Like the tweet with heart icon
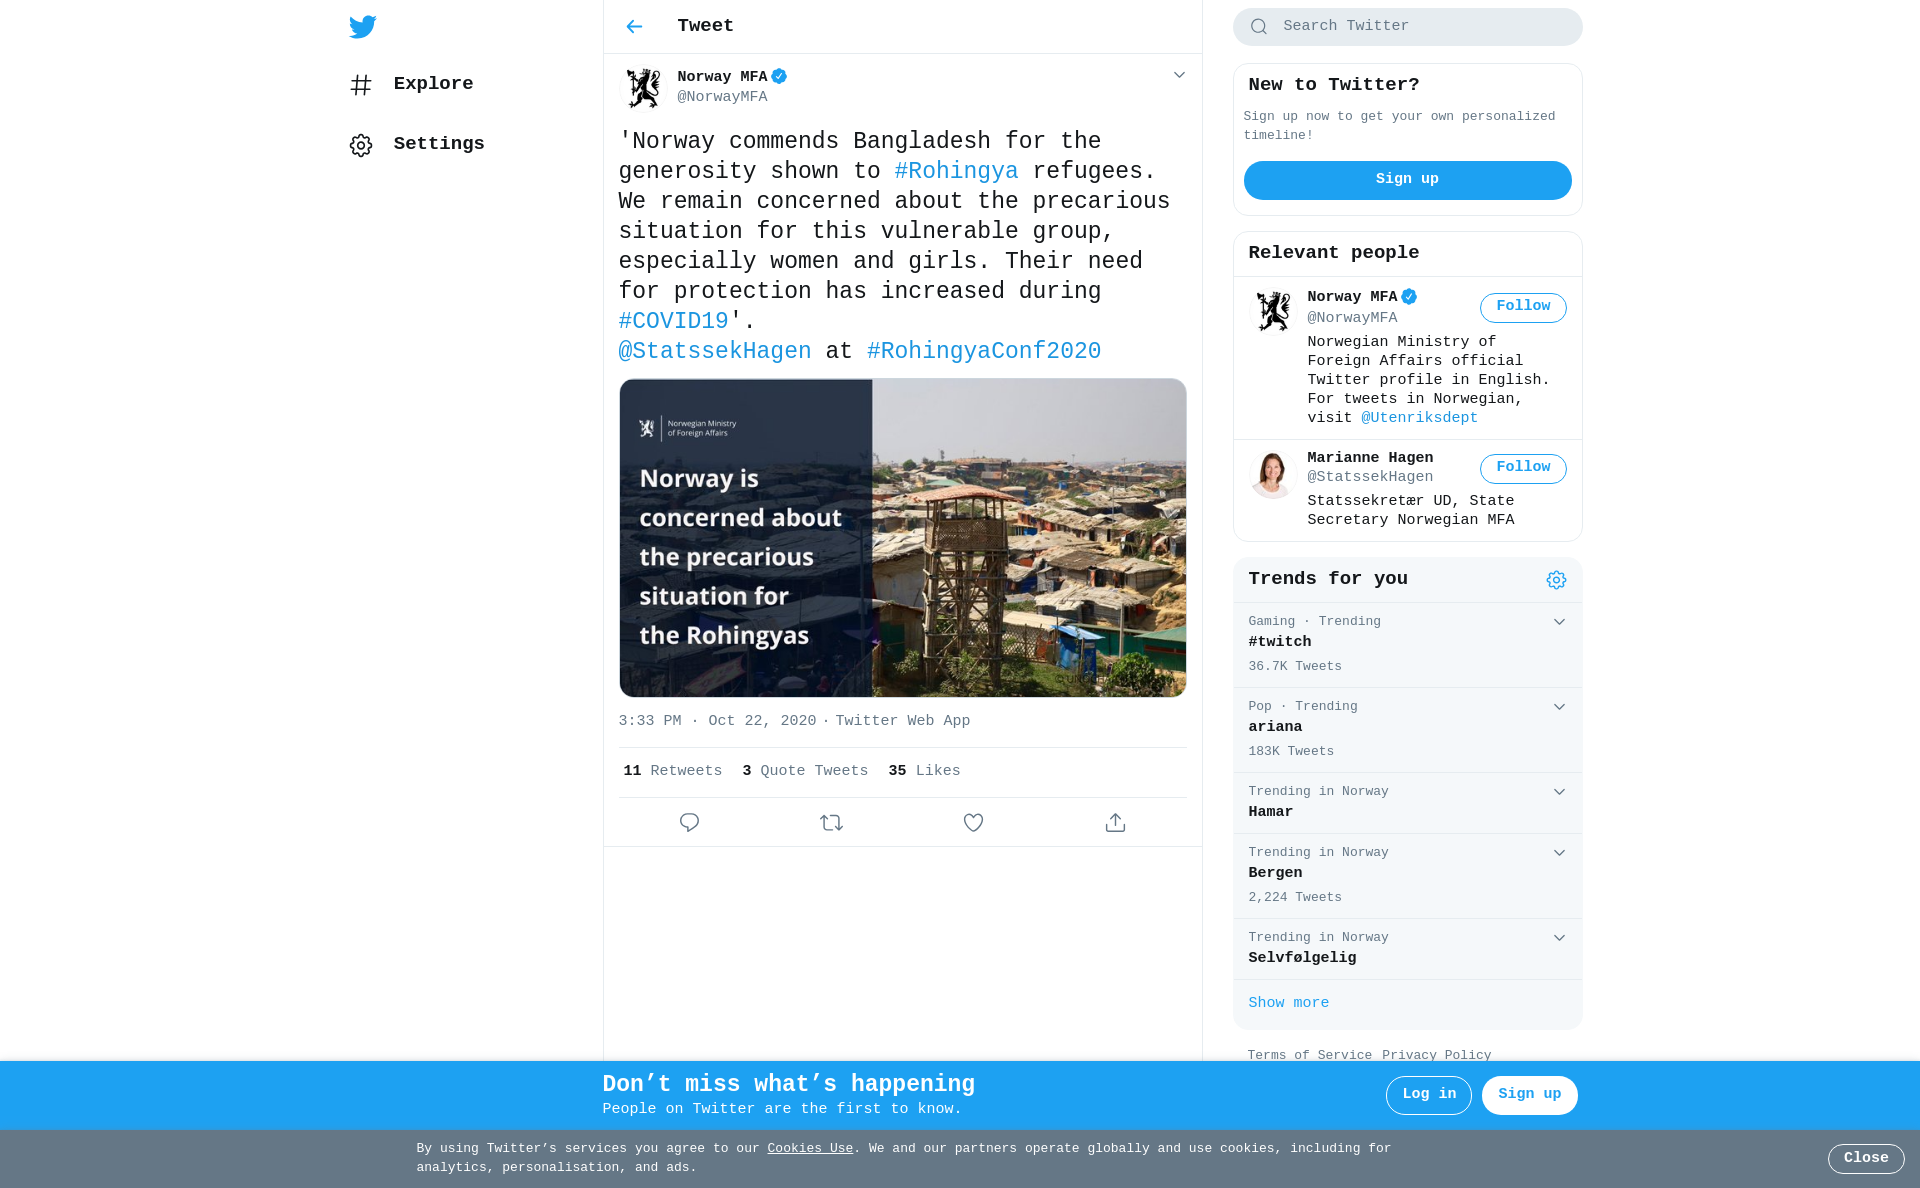This screenshot has width=1920, height=1188. tap(973, 822)
